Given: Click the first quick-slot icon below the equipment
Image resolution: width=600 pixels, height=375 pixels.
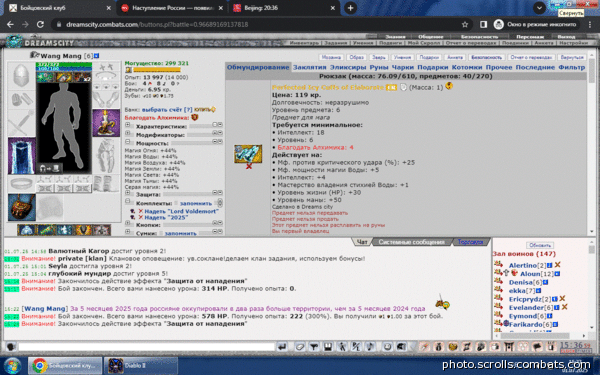Looking at the screenshot, I should [26, 230].
